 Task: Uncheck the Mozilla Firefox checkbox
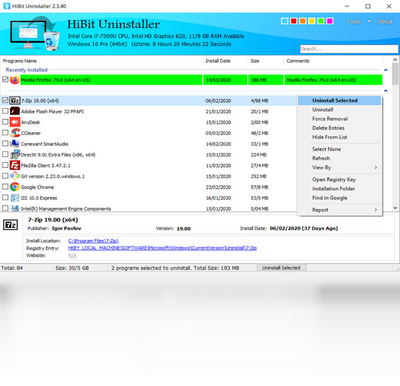click(x=5, y=79)
